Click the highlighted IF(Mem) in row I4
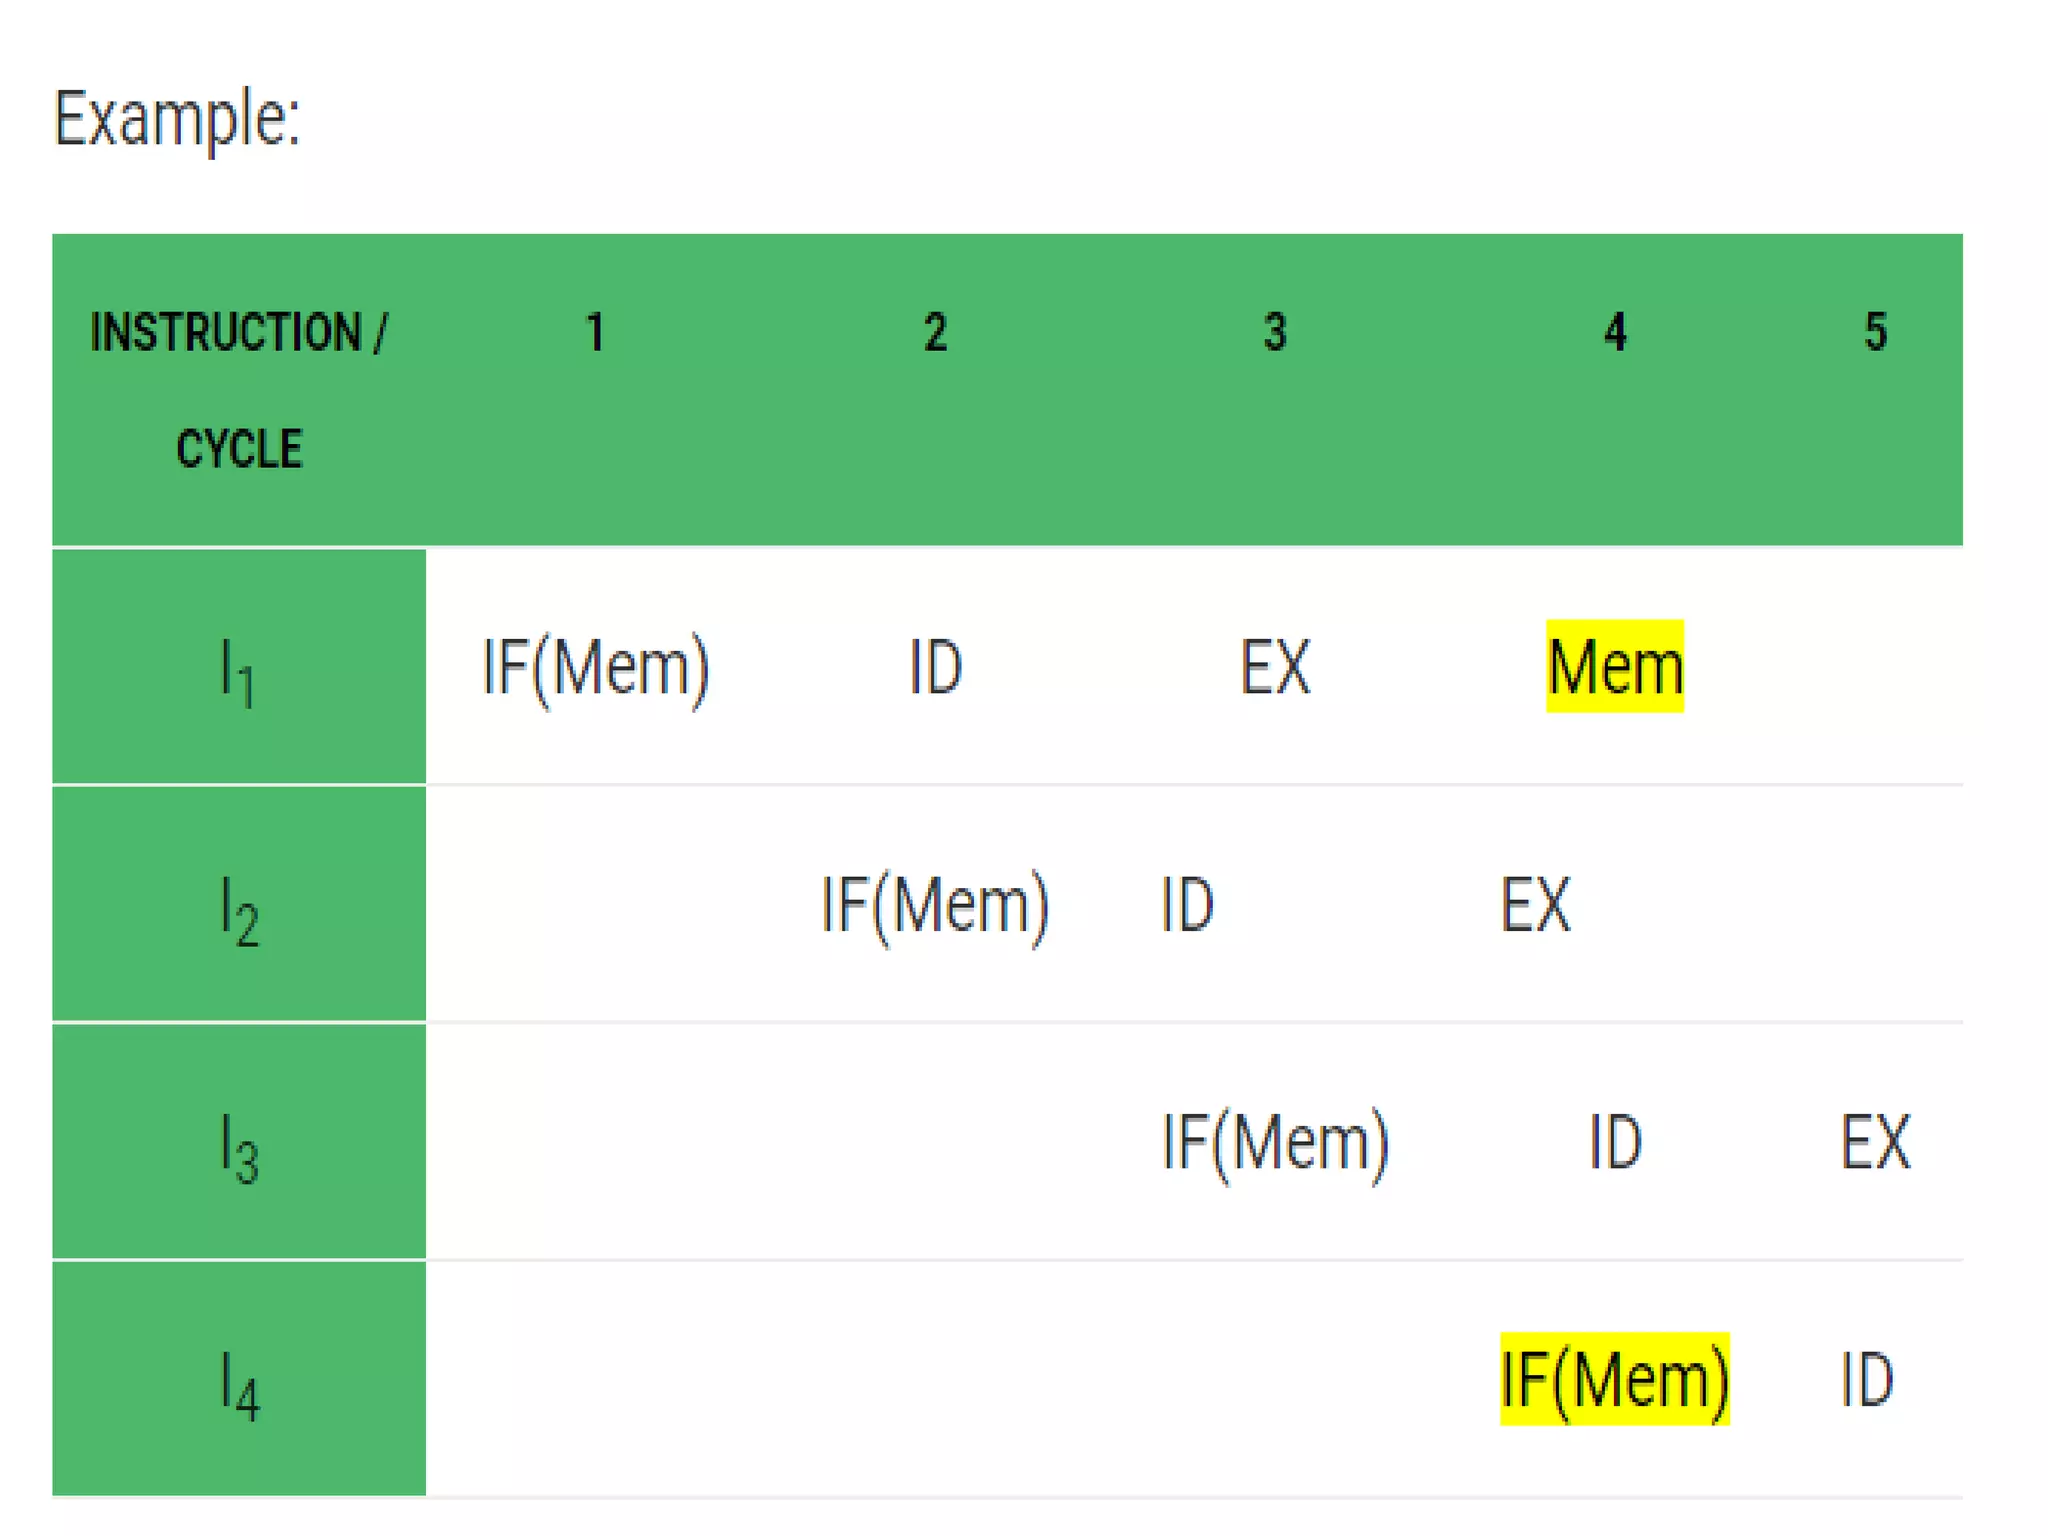The width and height of the screenshot is (2048, 1536). pos(1615,1380)
